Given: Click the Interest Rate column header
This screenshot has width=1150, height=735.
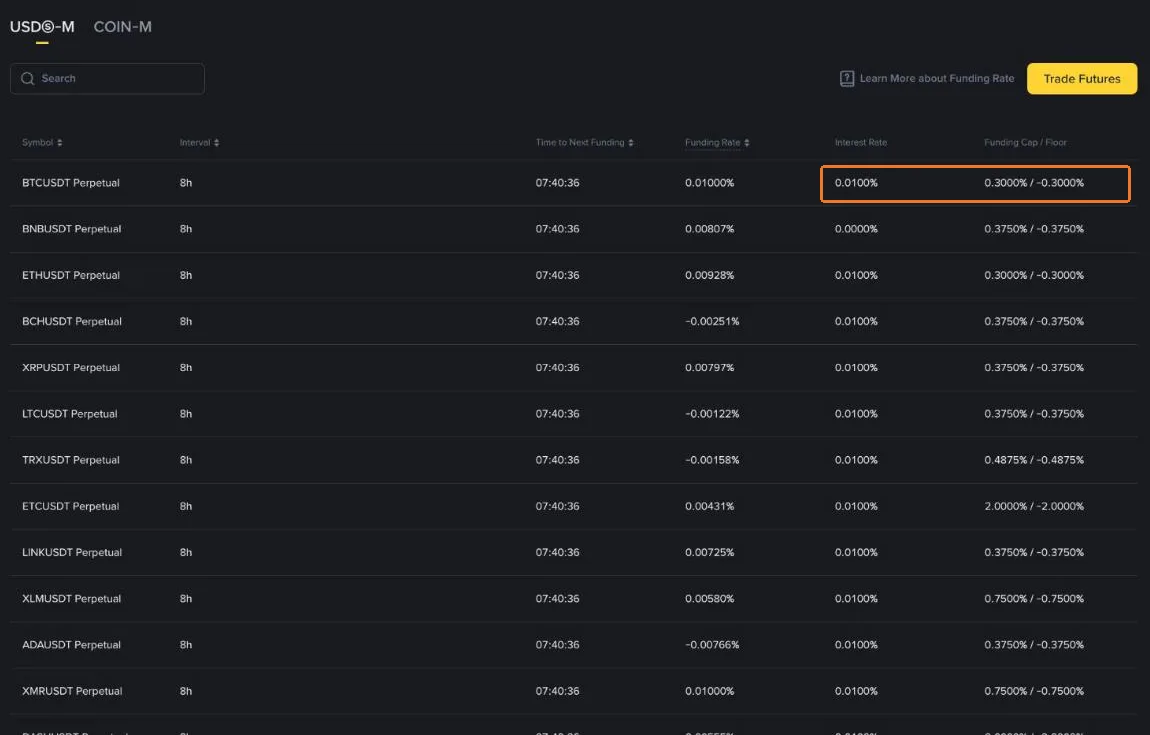Looking at the screenshot, I should point(860,142).
